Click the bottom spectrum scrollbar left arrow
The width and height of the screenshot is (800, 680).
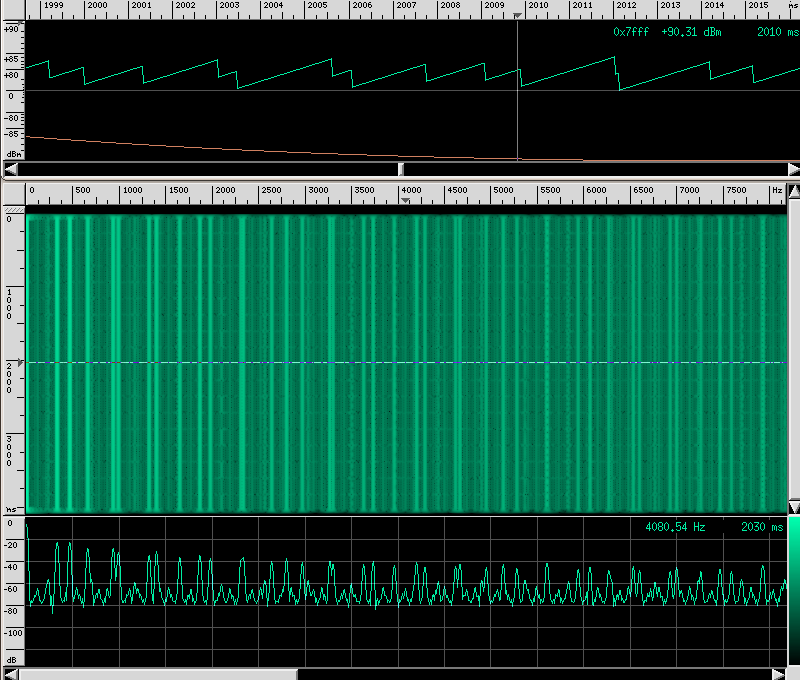click(x=12, y=674)
